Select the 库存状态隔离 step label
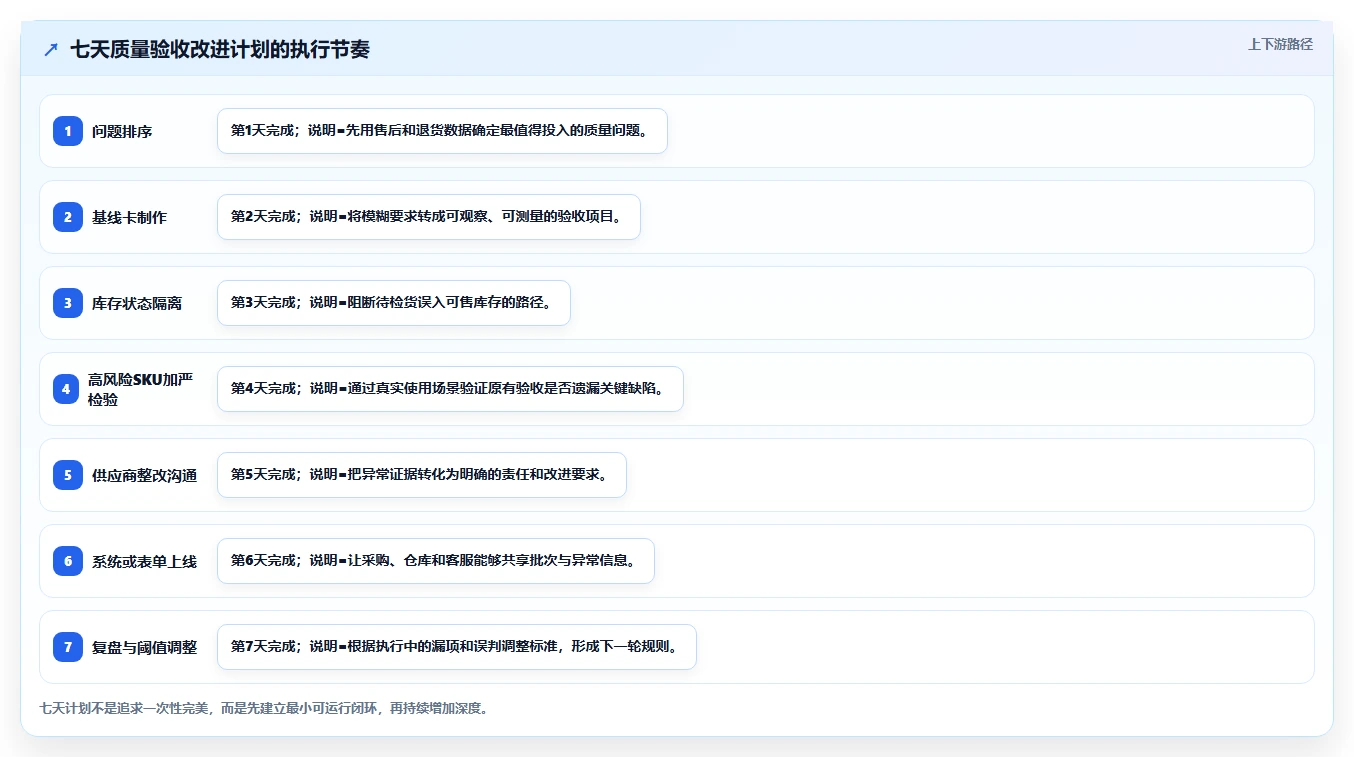Screen dimensions: 1354x757 [x=137, y=303]
